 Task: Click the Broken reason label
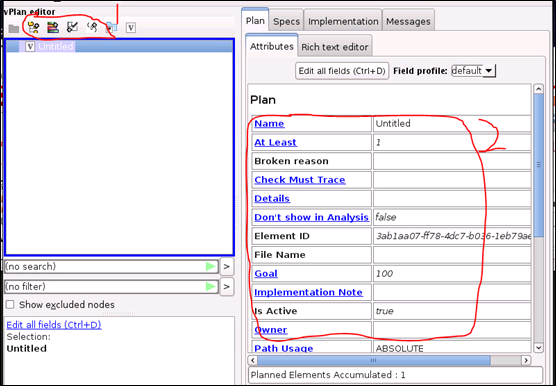point(291,161)
